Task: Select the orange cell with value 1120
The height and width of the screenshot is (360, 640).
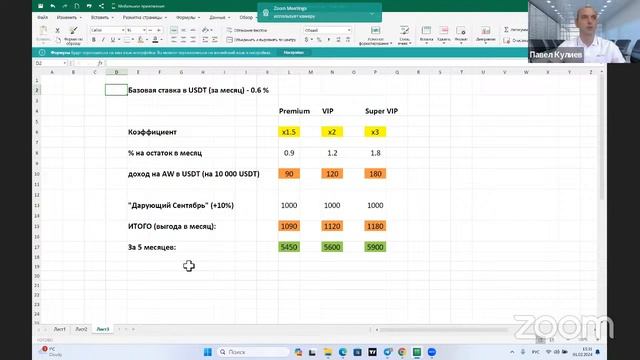Action: [332, 226]
